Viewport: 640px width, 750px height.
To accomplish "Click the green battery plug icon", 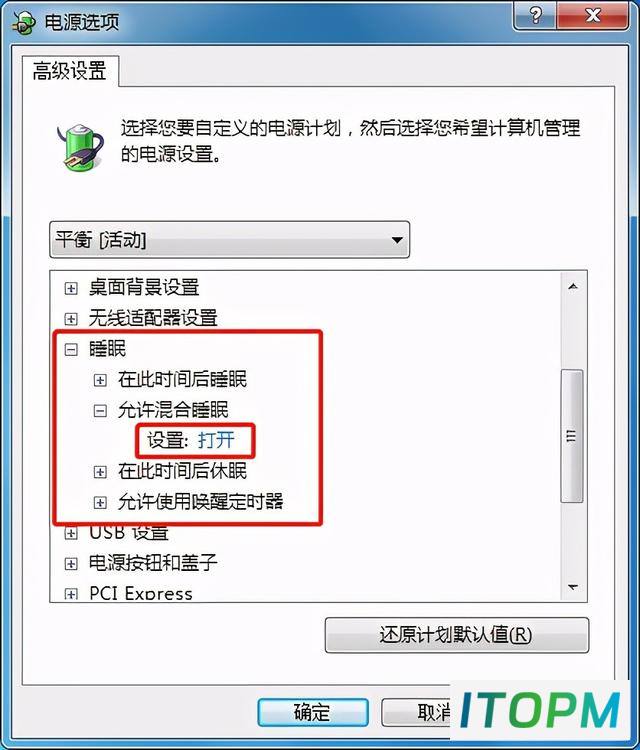I will [80, 146].
